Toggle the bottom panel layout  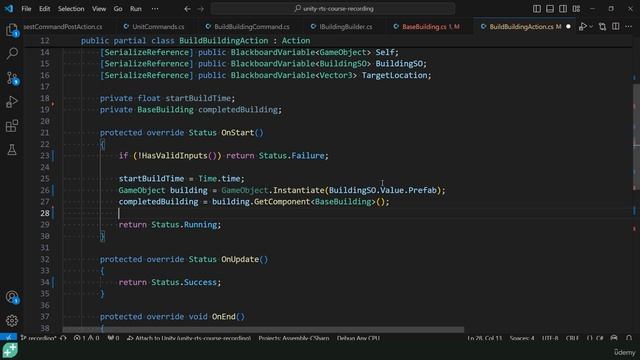pos(550,9)
